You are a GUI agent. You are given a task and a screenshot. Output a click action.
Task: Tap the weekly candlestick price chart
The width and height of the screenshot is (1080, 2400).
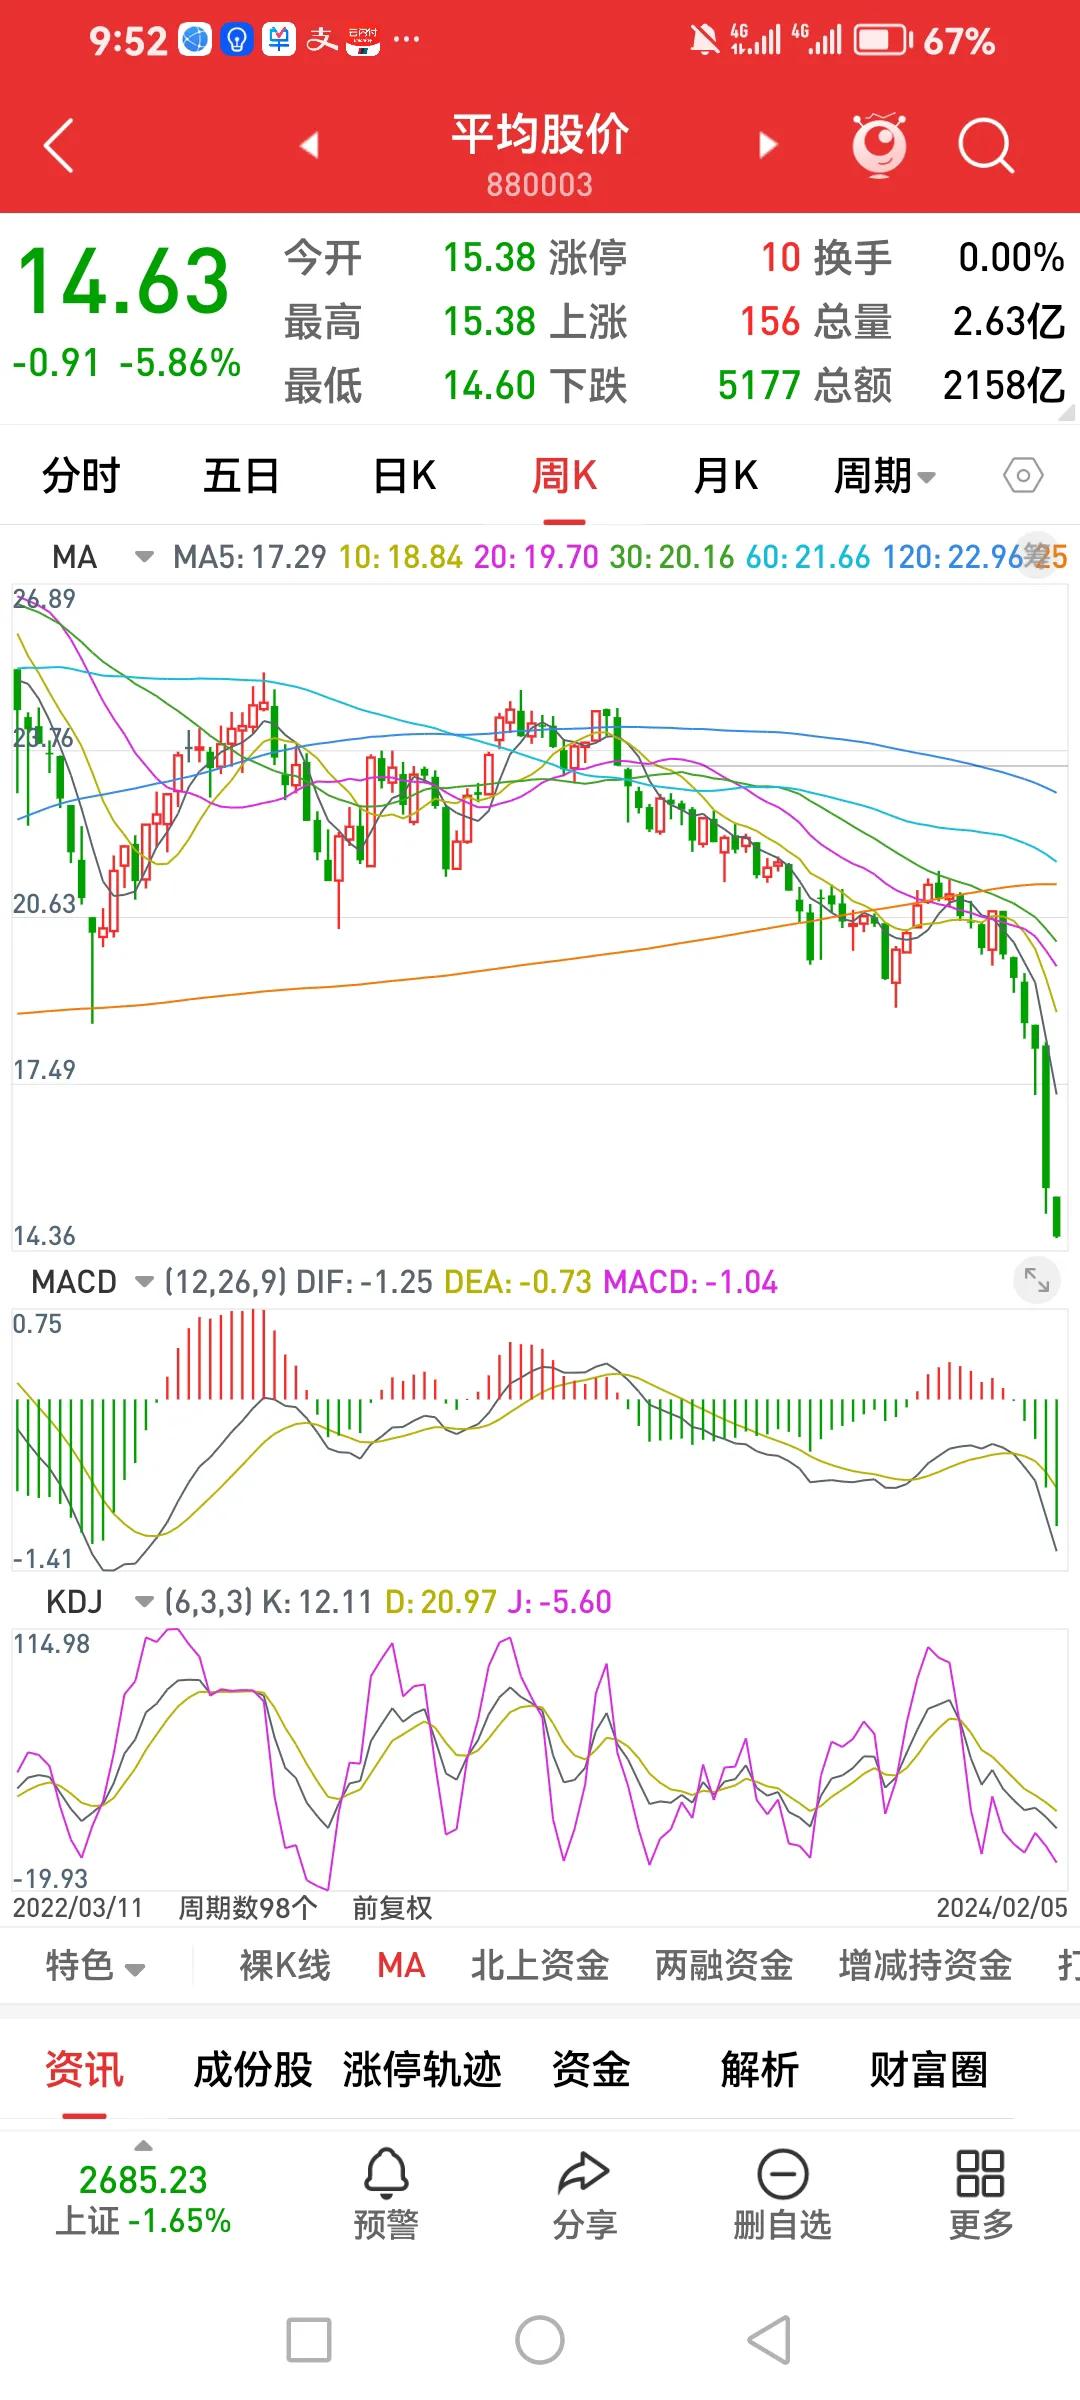[x=540, y=917]
